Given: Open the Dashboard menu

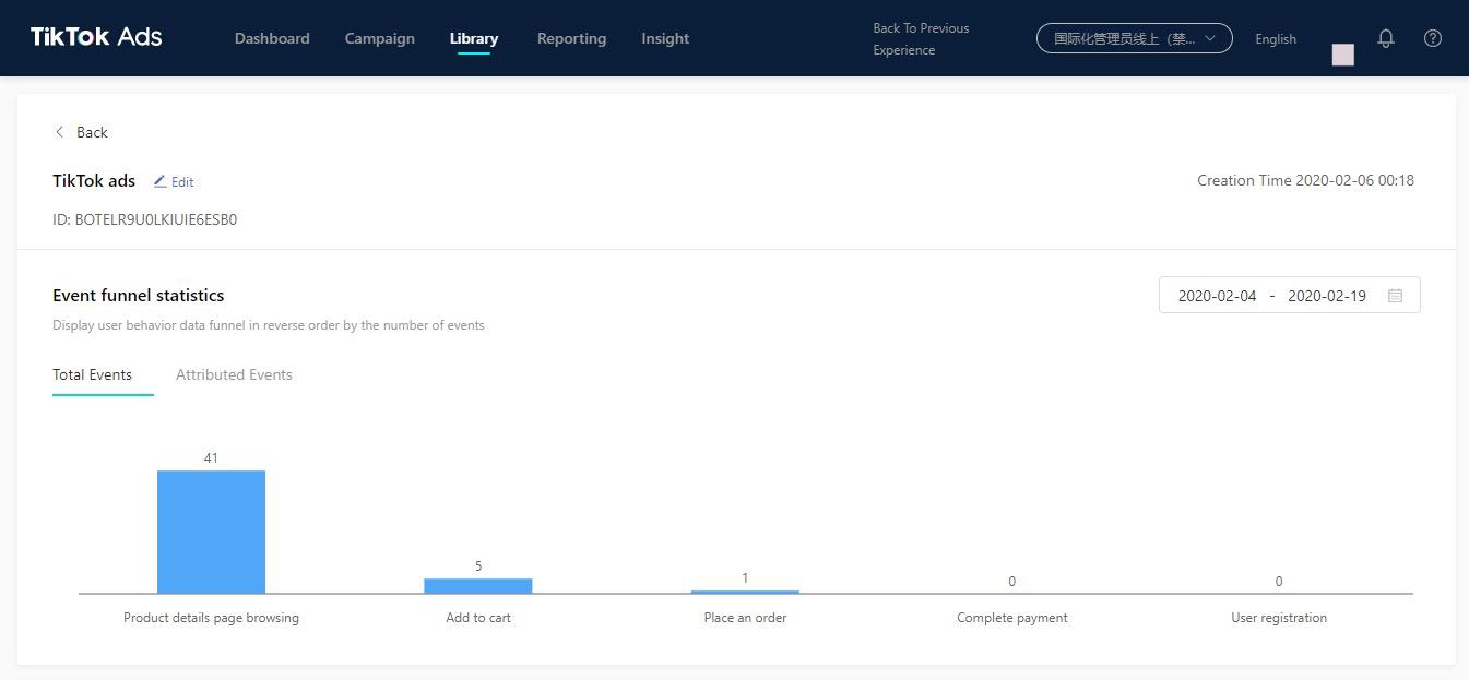Looking at the screenshot, I should click(x=272, y=39).
